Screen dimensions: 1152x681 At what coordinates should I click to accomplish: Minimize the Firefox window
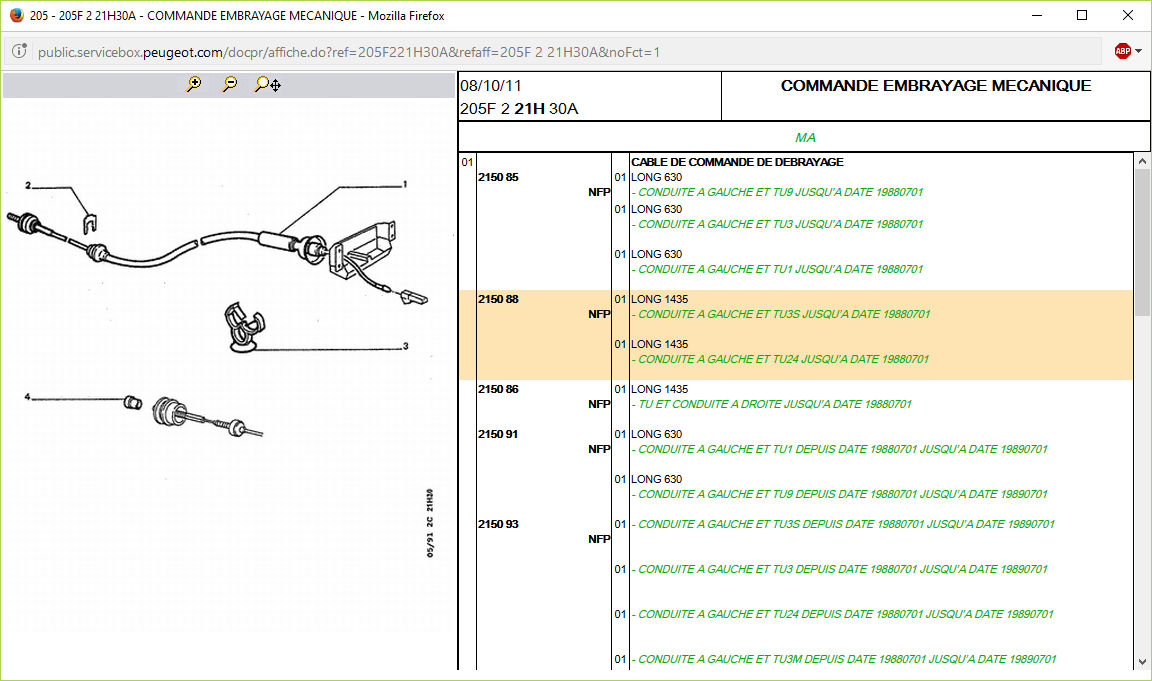tap(1037, 15)
